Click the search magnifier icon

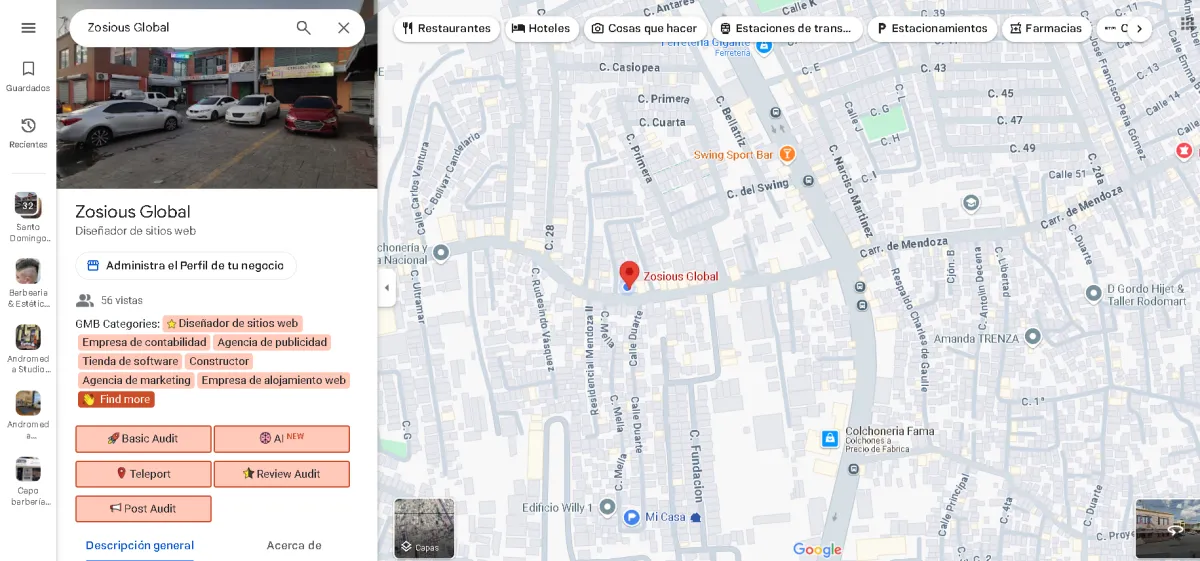304,28
